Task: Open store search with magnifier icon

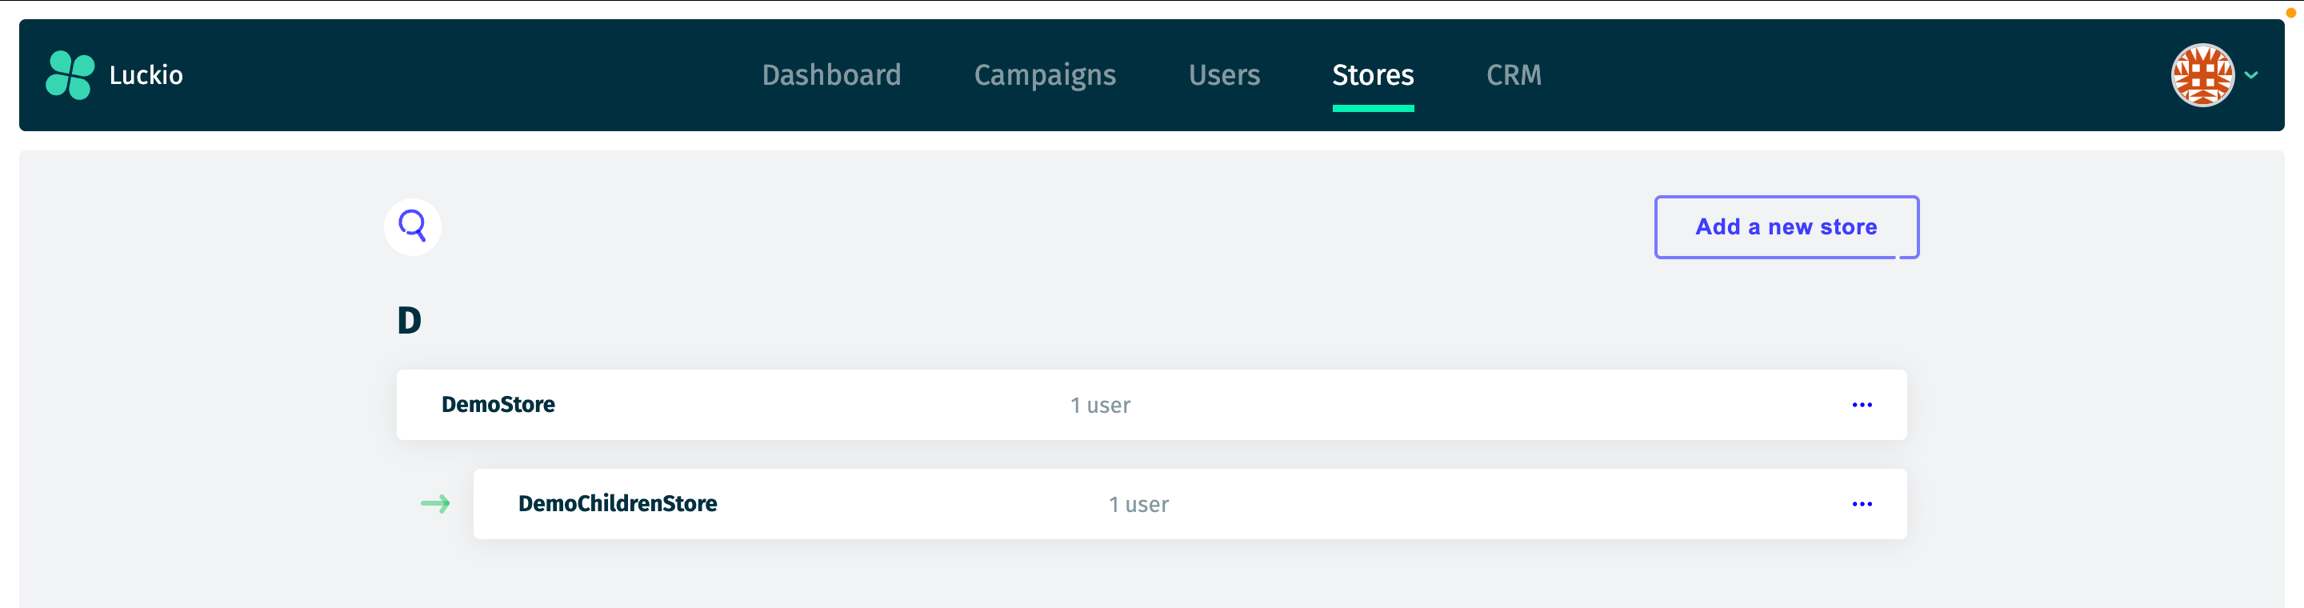Action: coord(412,227)
